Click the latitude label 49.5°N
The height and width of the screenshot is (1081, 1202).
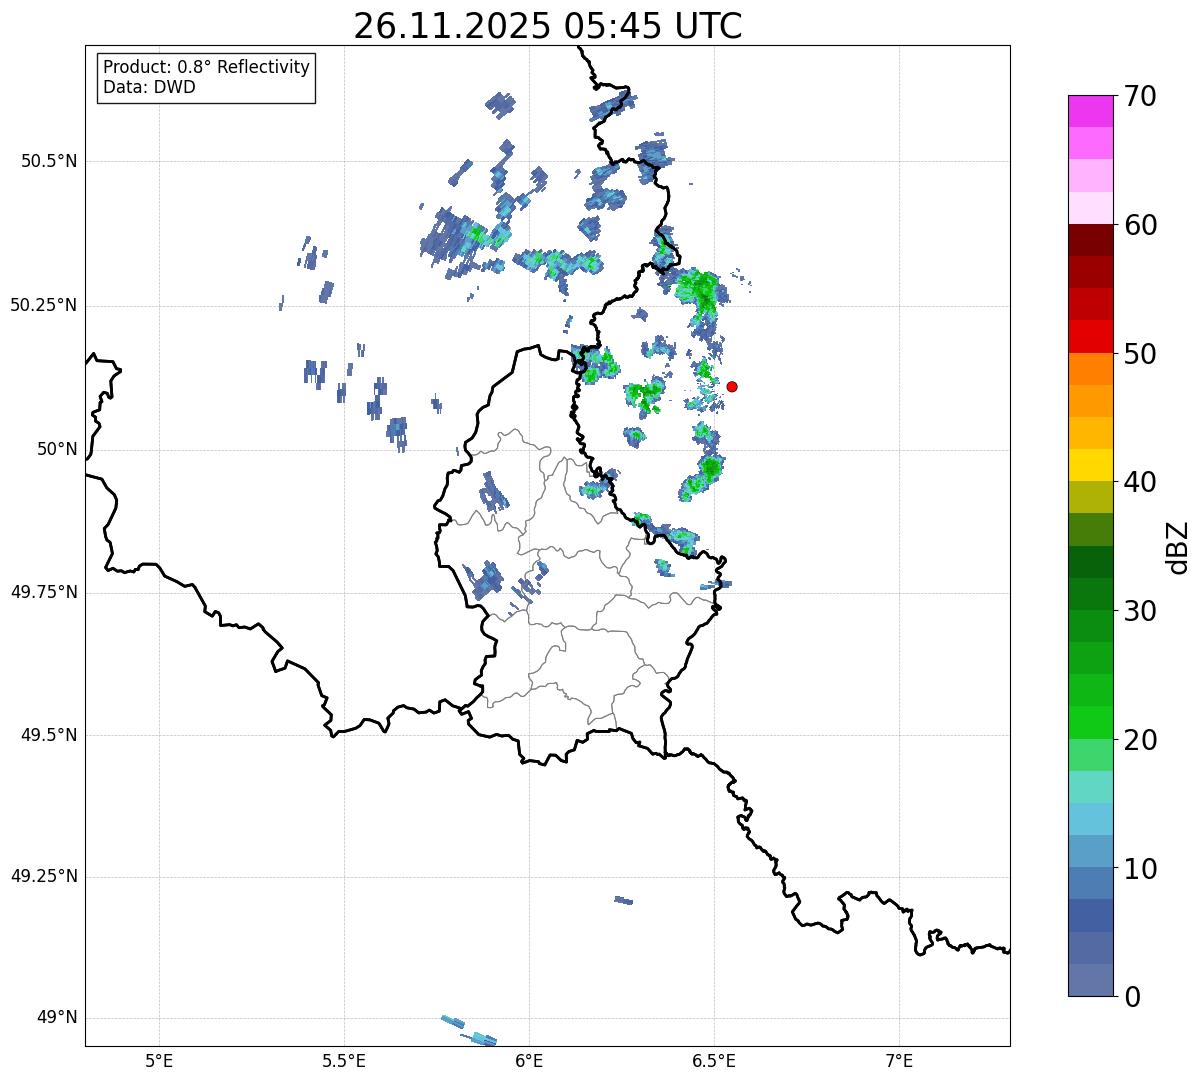(49, 735)
